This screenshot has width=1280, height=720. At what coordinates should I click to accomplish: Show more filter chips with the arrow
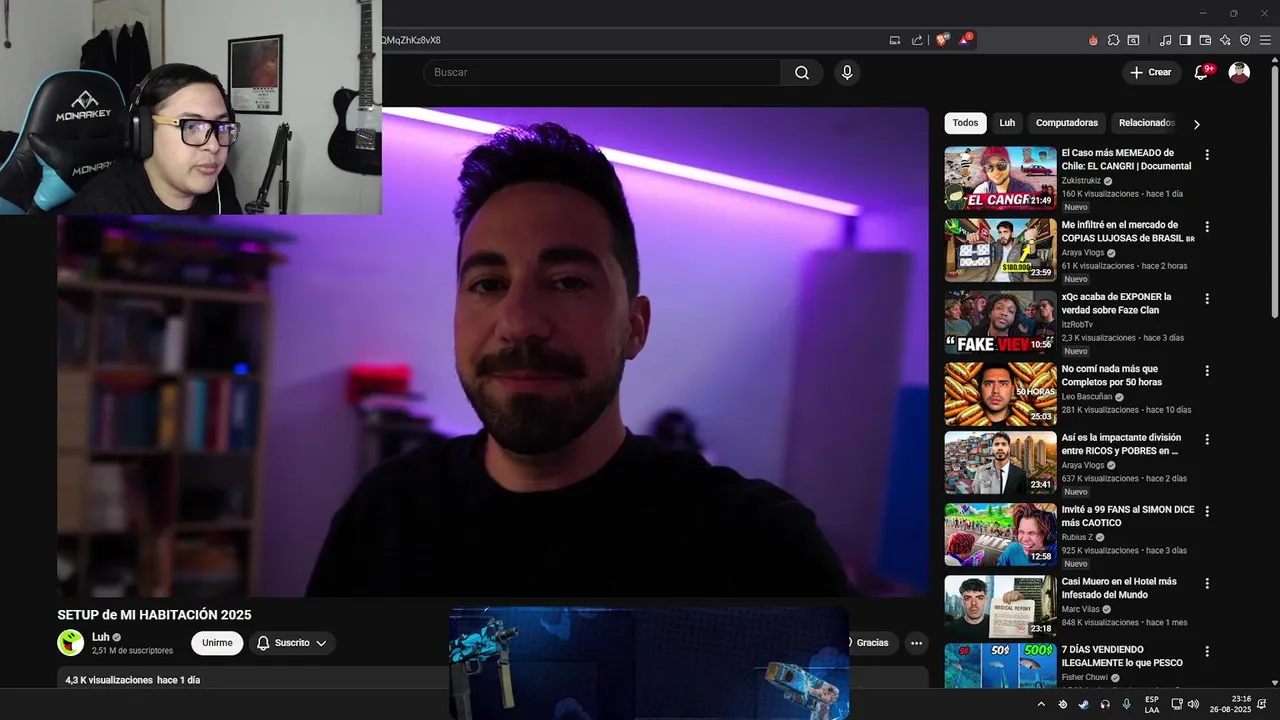coord(1196,124)
